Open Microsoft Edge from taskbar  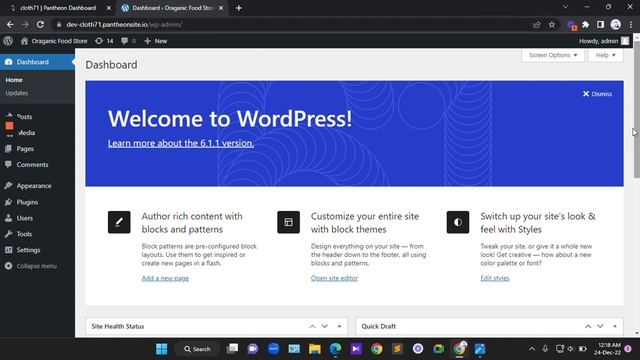tap(336, 349)
